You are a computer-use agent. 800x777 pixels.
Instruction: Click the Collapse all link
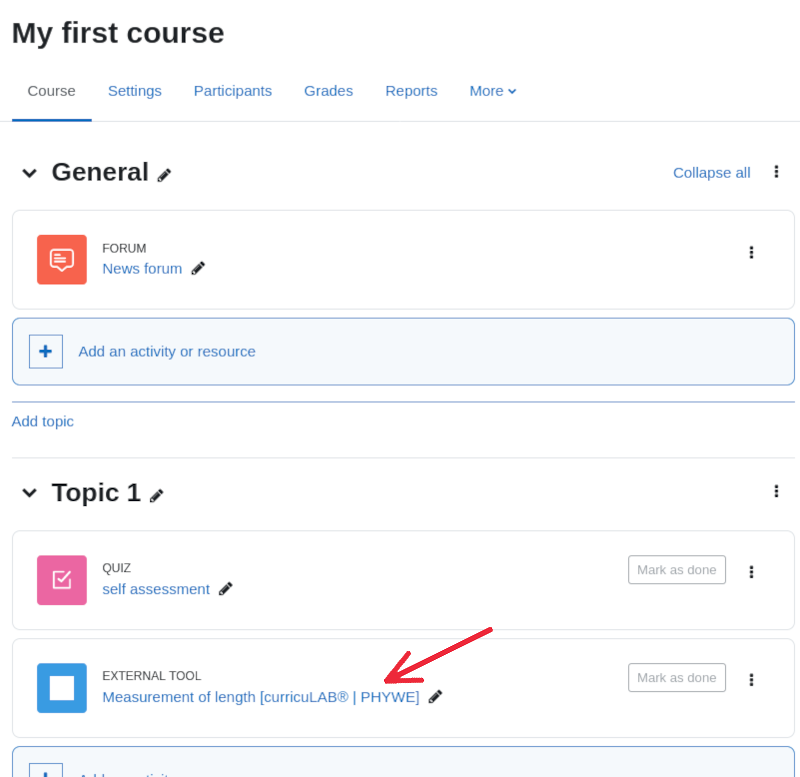click(x=711, y=173)
